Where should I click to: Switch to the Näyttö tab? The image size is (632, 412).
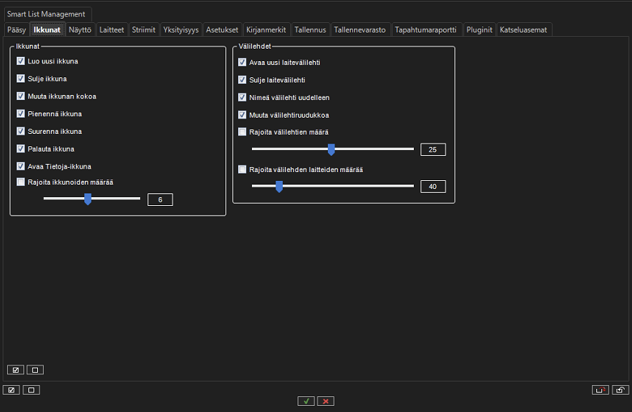(80, 30)
